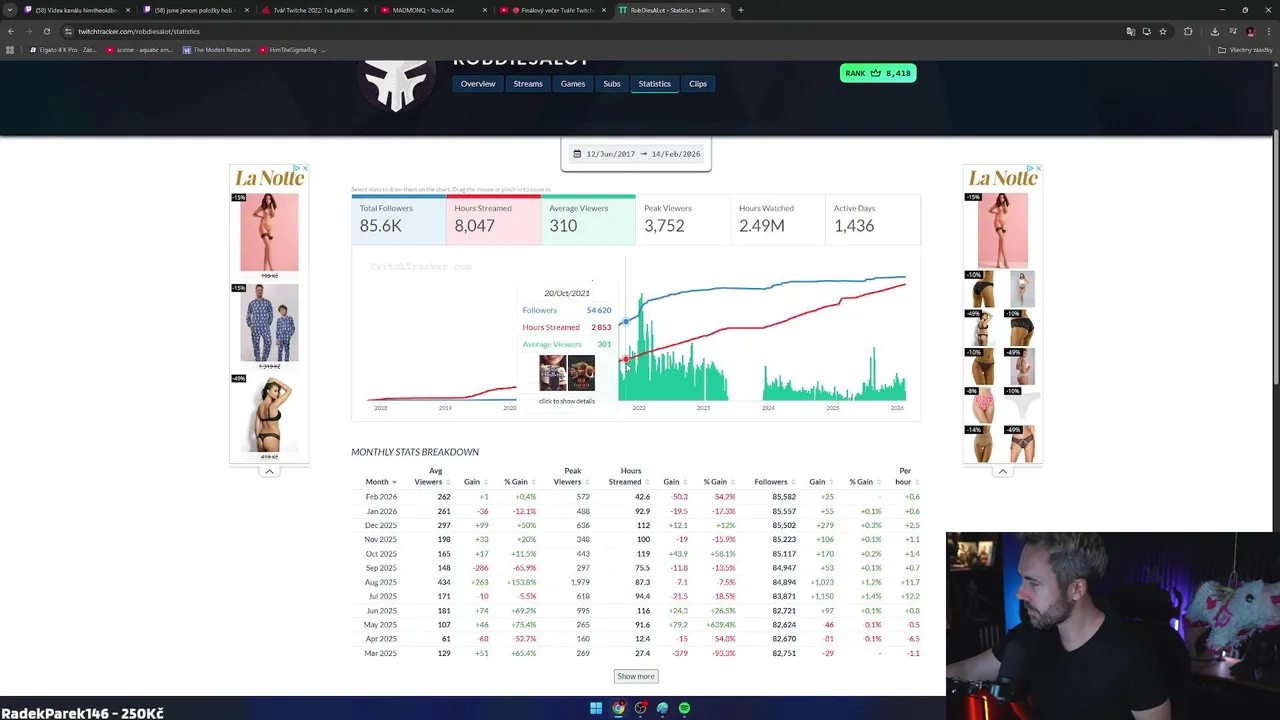Open a new browser tab with plus icon
This screenshot has height=720, width=1280.
coord(740,10)
